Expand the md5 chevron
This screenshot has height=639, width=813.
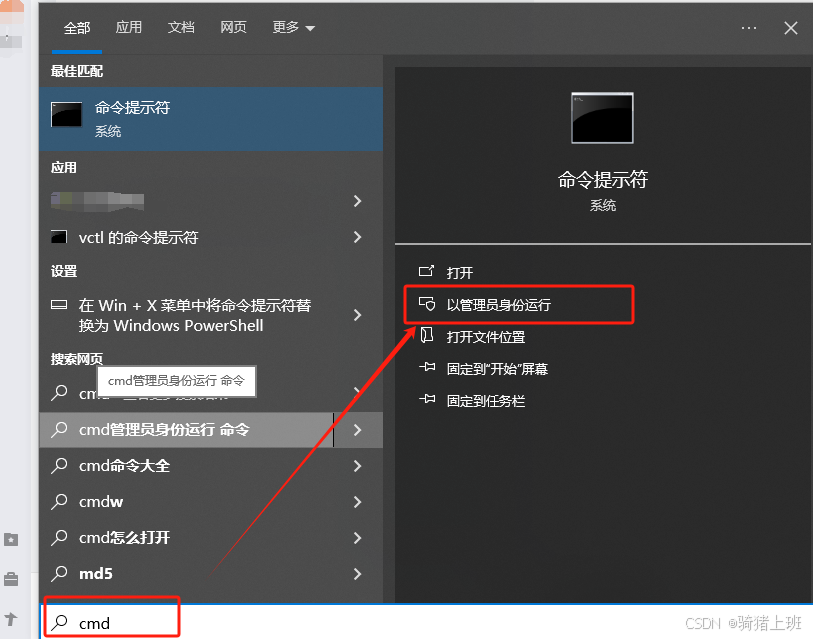pyautogui.click(x=357, y=574)
